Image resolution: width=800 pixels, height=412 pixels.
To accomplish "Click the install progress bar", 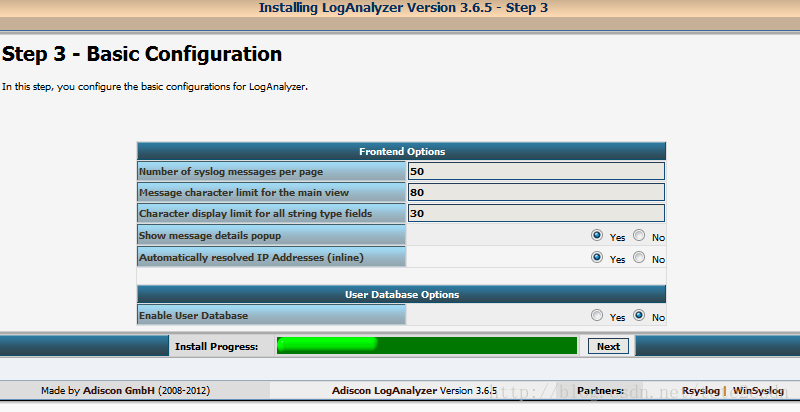I will coord(427,345).
